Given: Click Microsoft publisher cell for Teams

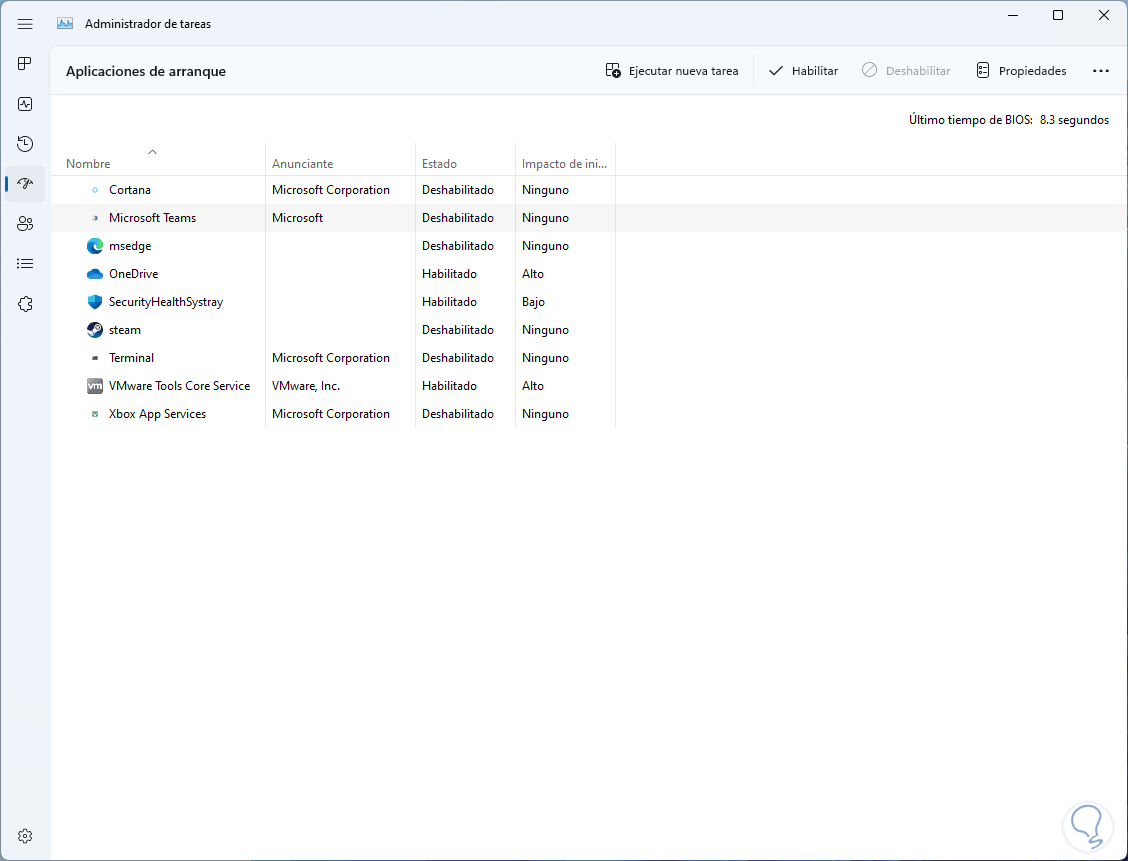Looking at the screenshot, I should coord(297,218).
